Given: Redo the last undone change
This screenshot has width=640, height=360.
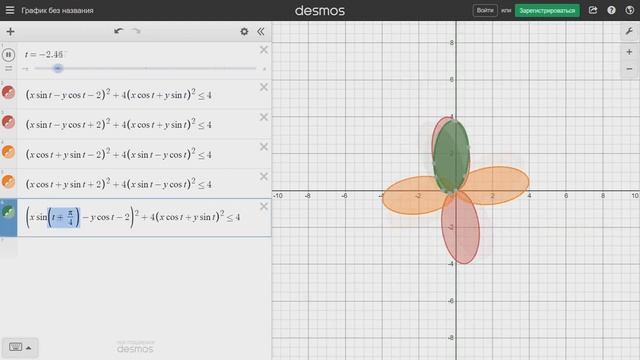Looking at the screenshot, I should [136, 31].
